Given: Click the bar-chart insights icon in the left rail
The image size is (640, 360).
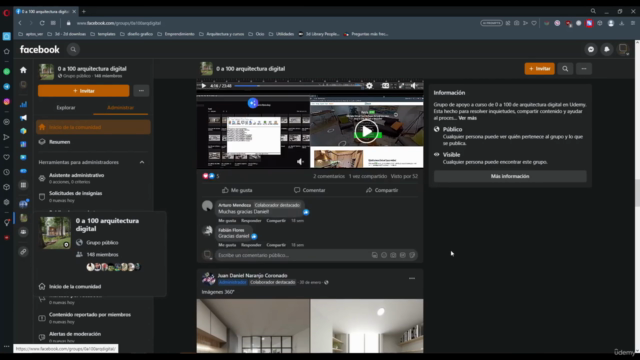Looking at the screenshot, I should (x=23, y=104).
